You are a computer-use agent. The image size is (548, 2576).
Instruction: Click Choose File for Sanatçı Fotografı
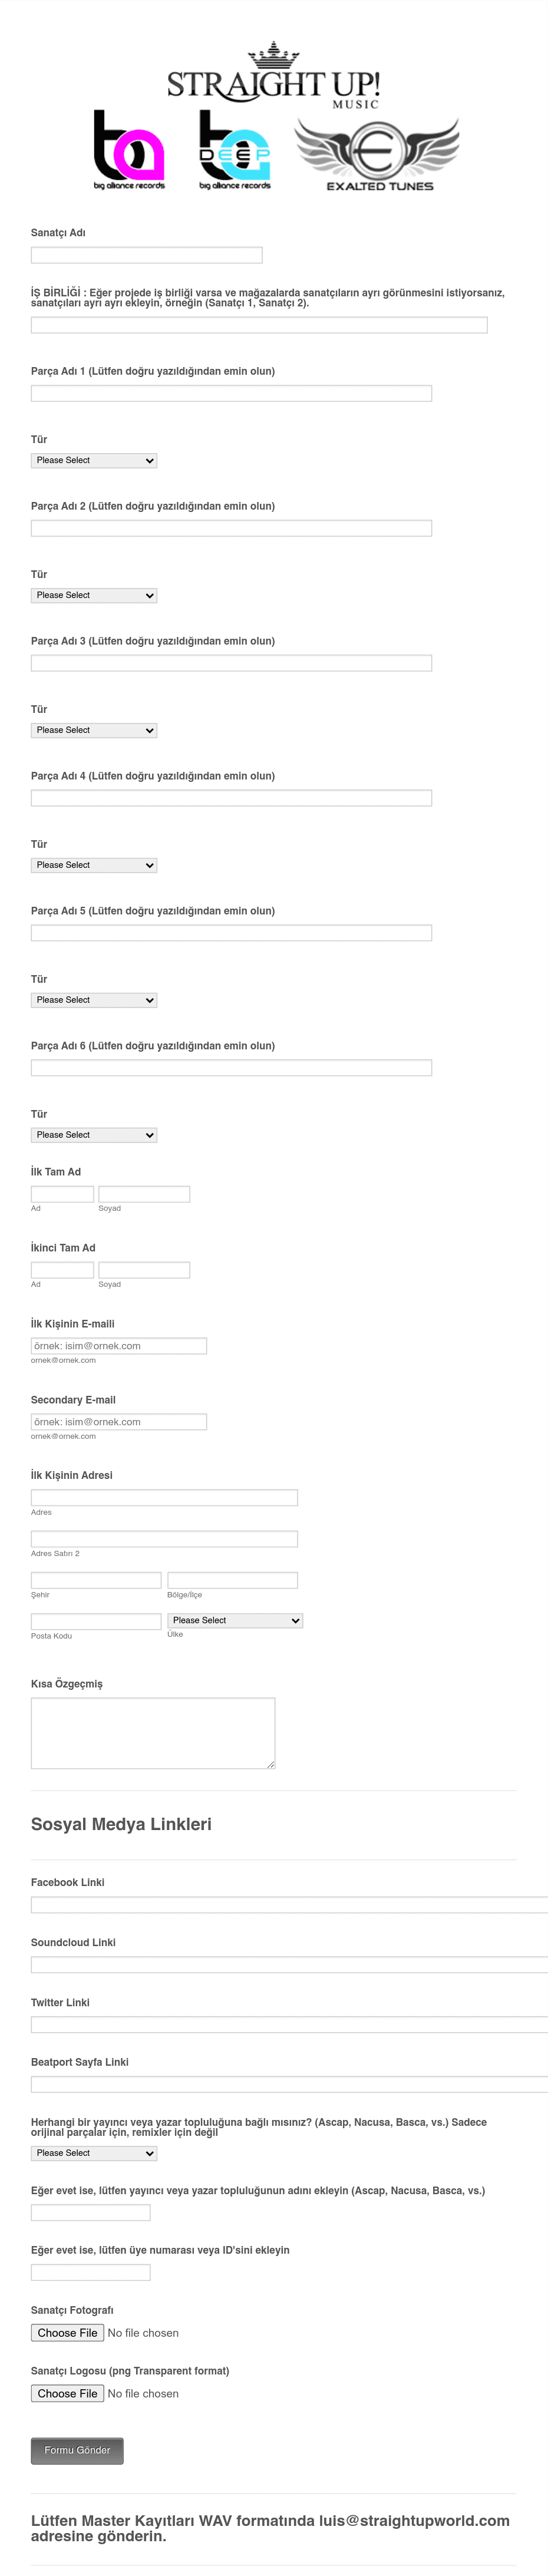click(x=67, y=2333)
